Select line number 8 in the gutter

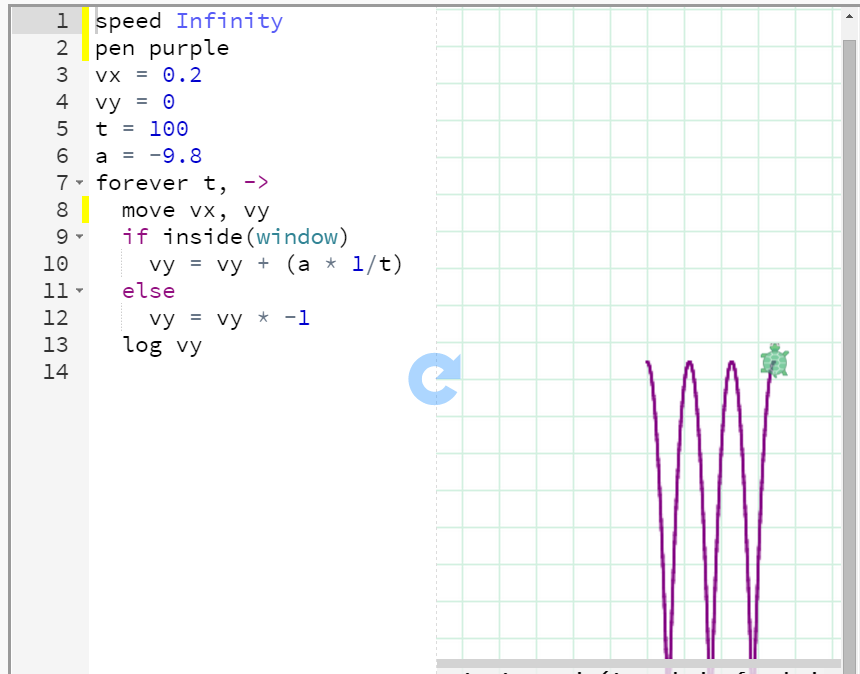tap(61, 210)
